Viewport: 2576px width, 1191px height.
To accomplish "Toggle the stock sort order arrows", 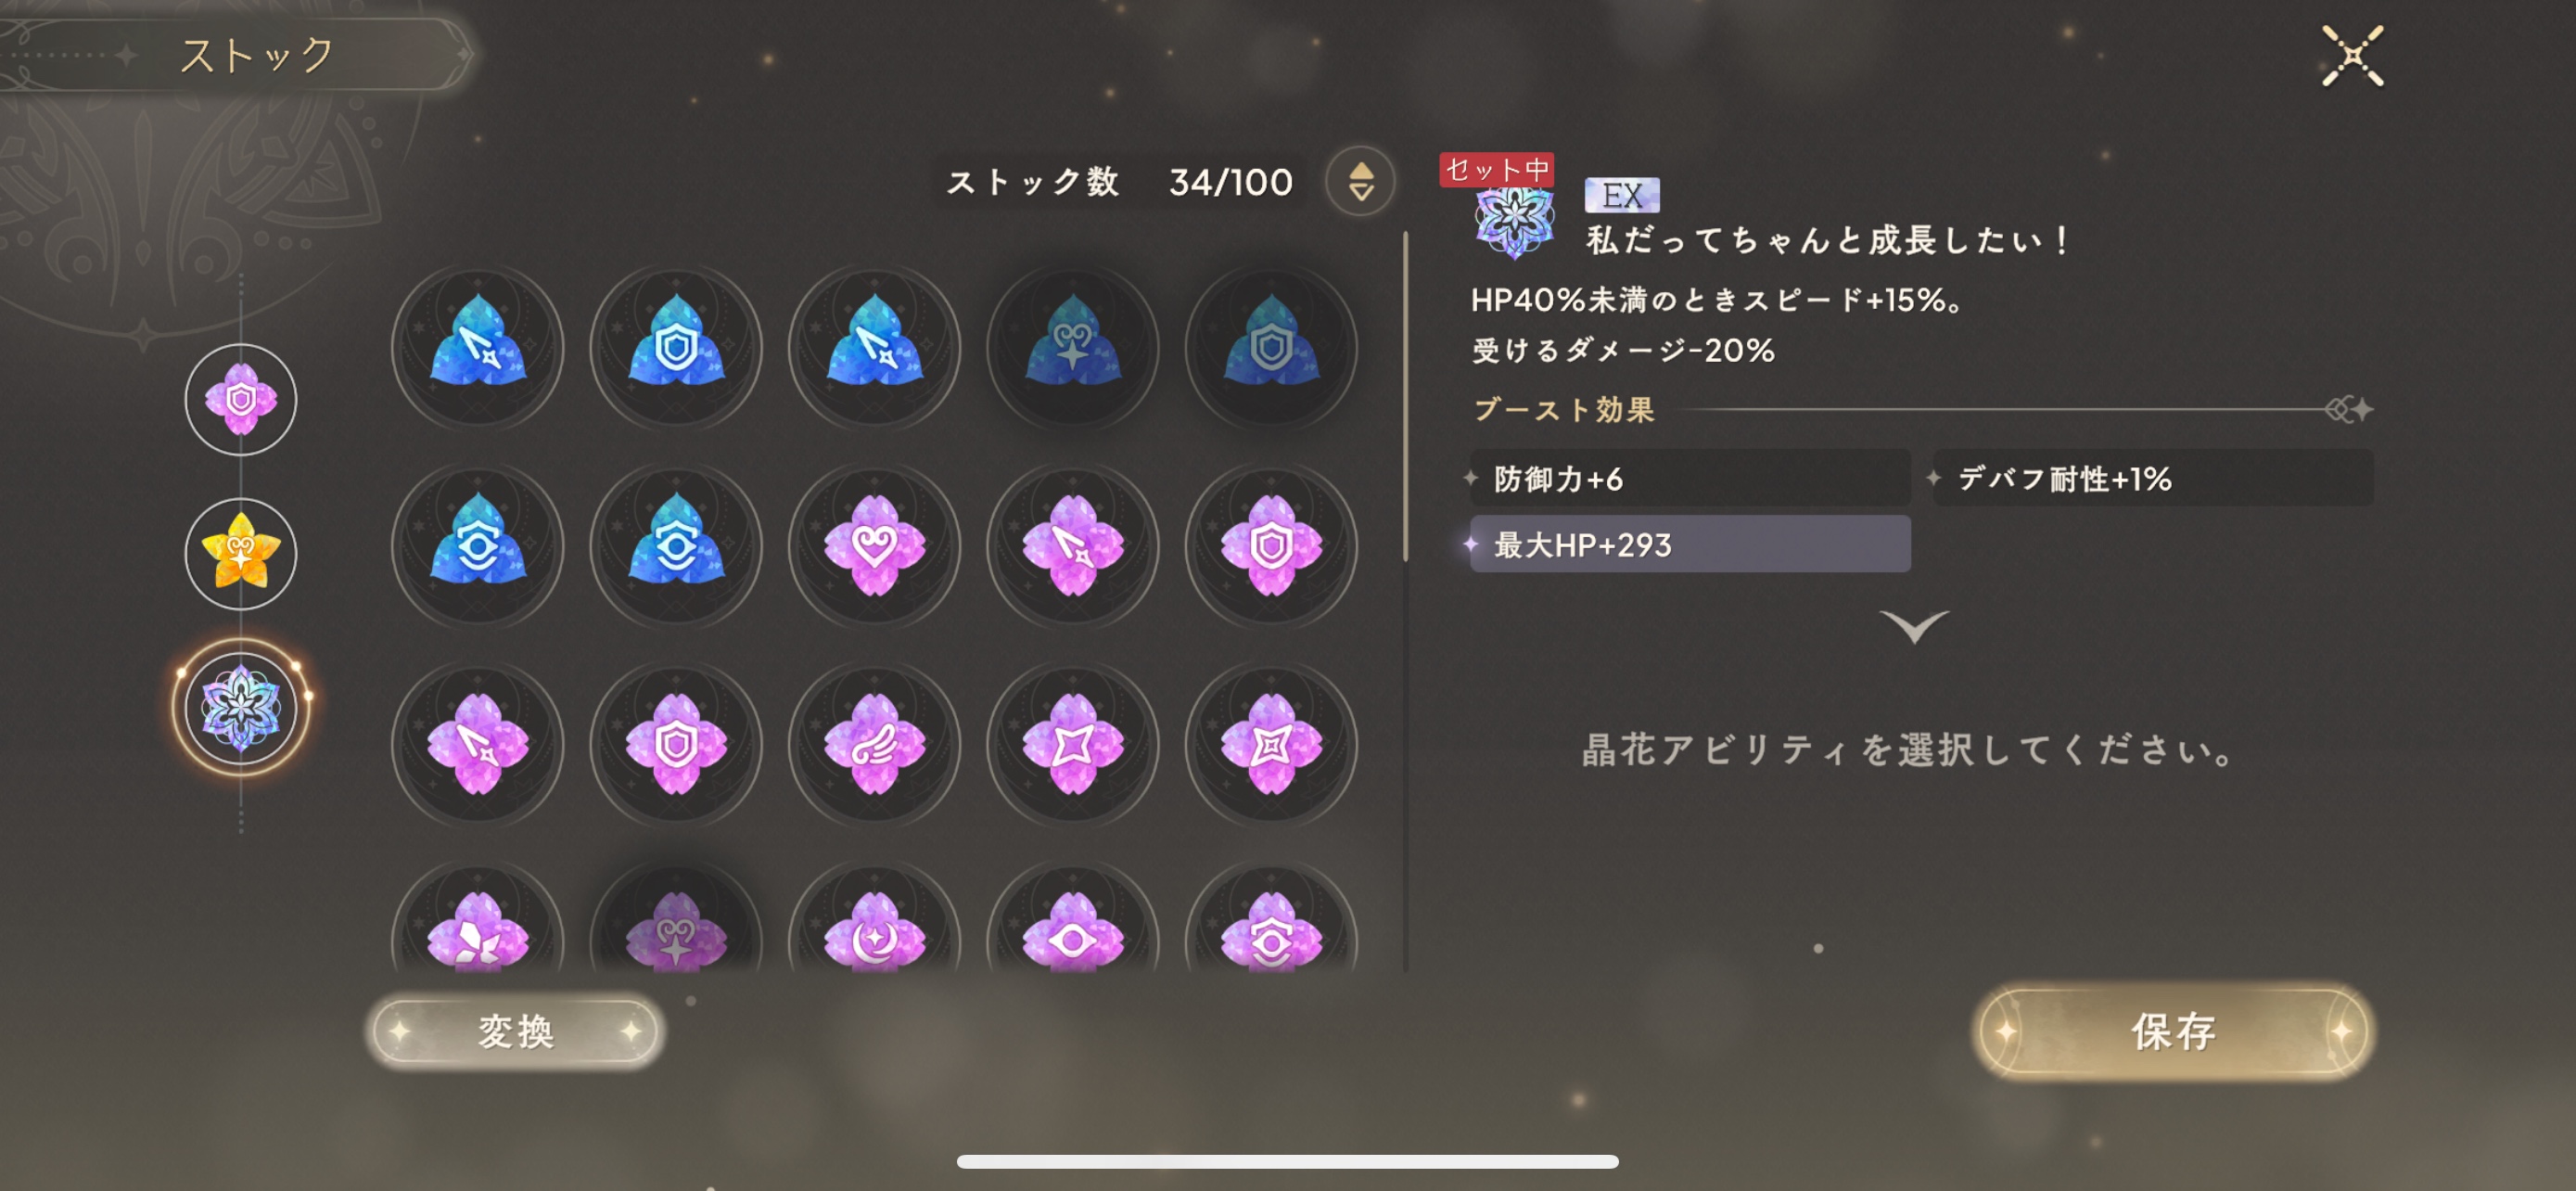I will (x=1360, y=181).
